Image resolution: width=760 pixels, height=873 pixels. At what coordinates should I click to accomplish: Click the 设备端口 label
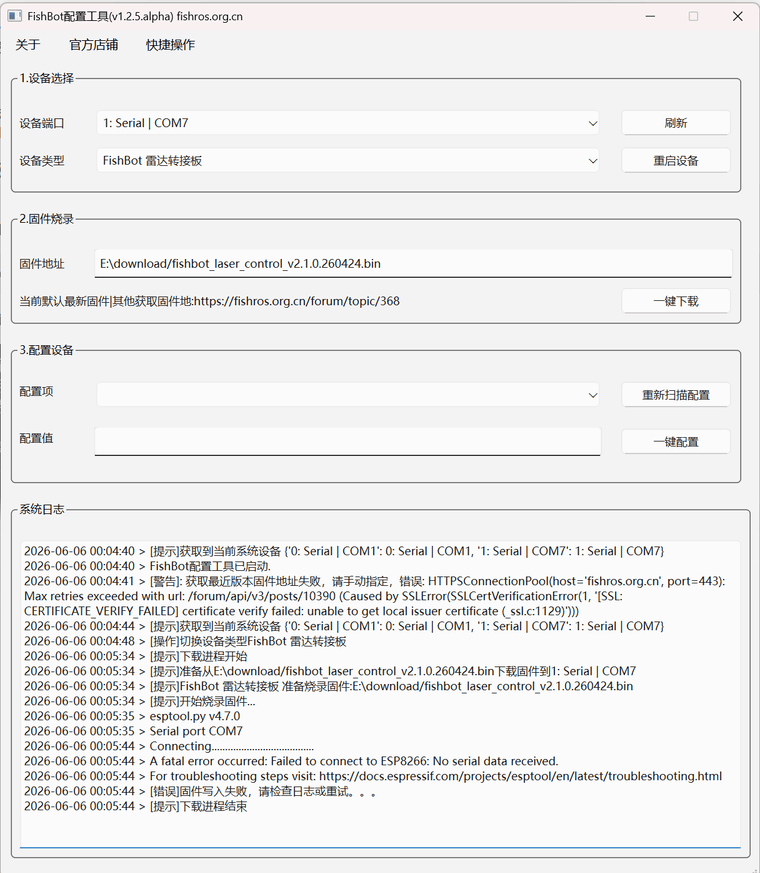pos(42,123)
